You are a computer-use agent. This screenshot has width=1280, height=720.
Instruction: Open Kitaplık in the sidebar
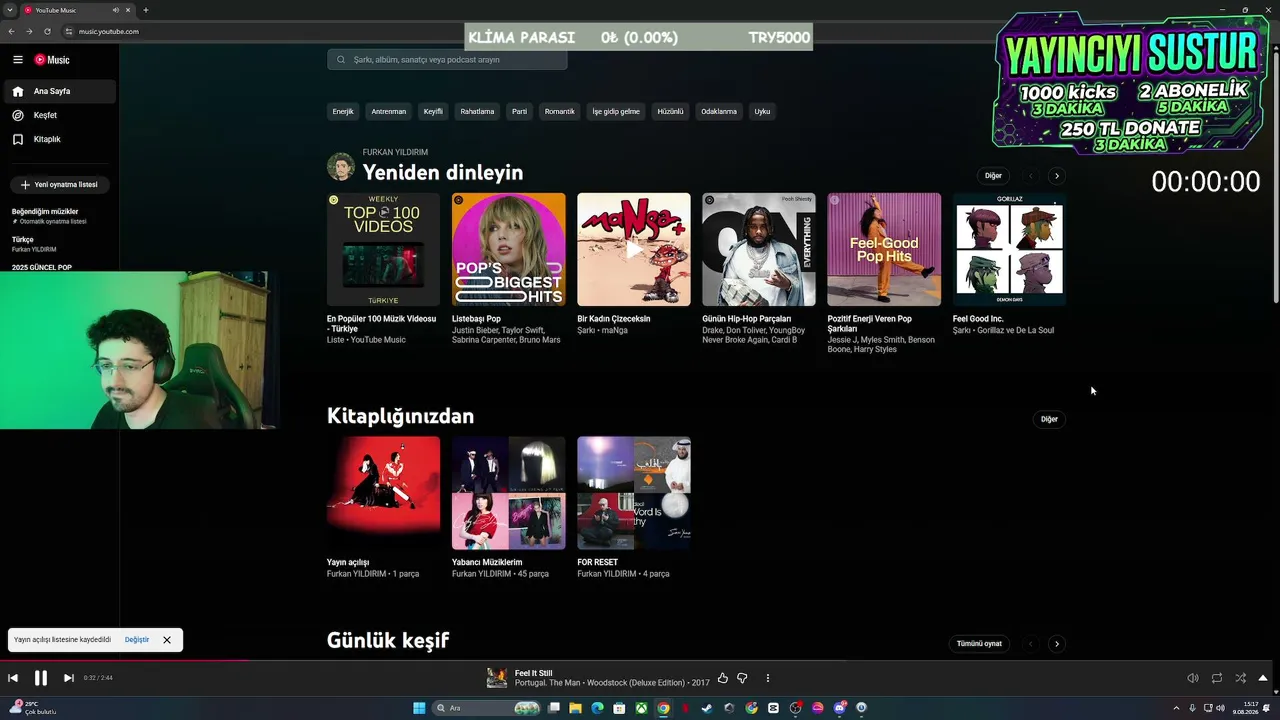click(x=59, y=139)
